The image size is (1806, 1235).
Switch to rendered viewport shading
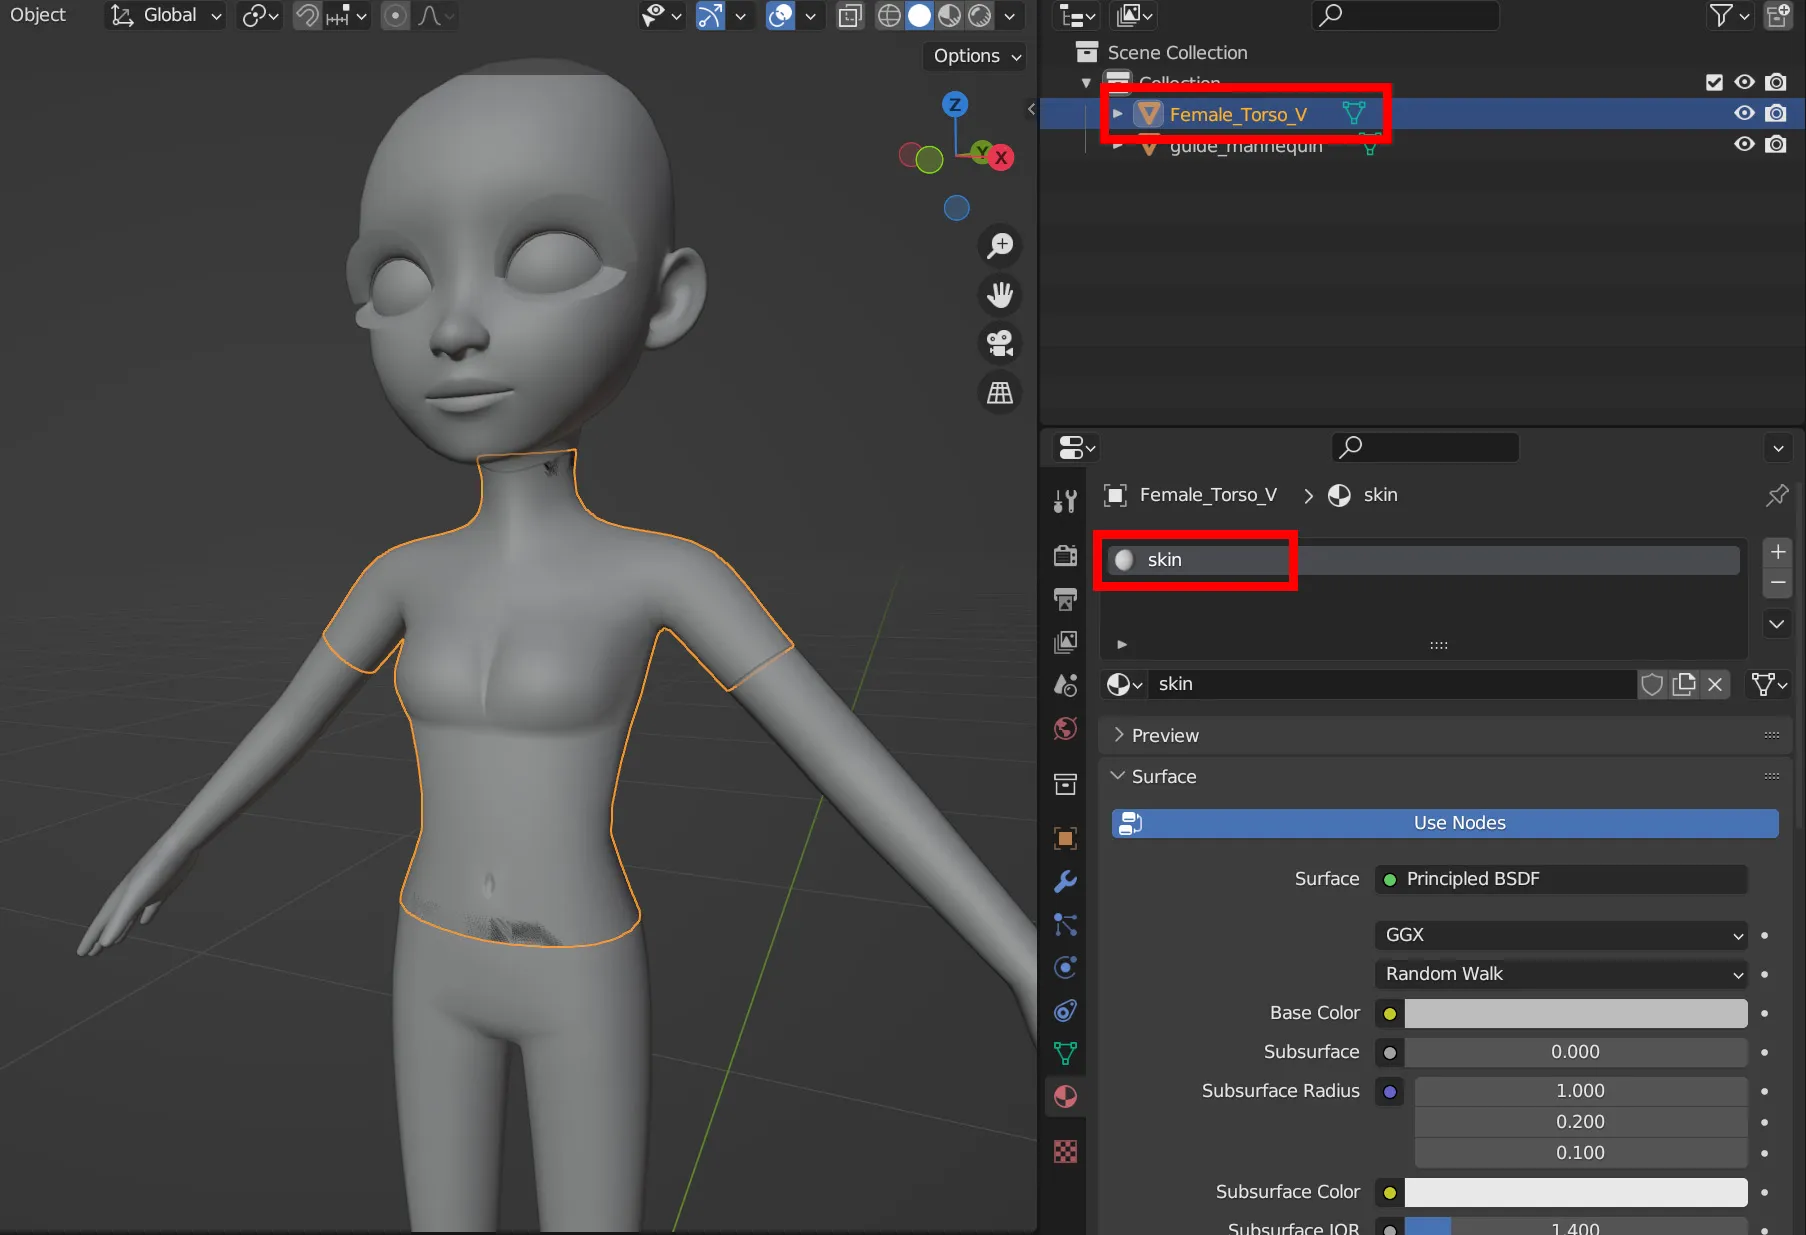click(x=980, y=15)
